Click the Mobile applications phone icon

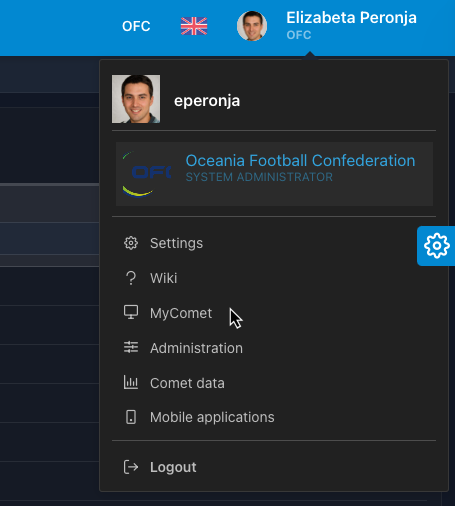131,417
